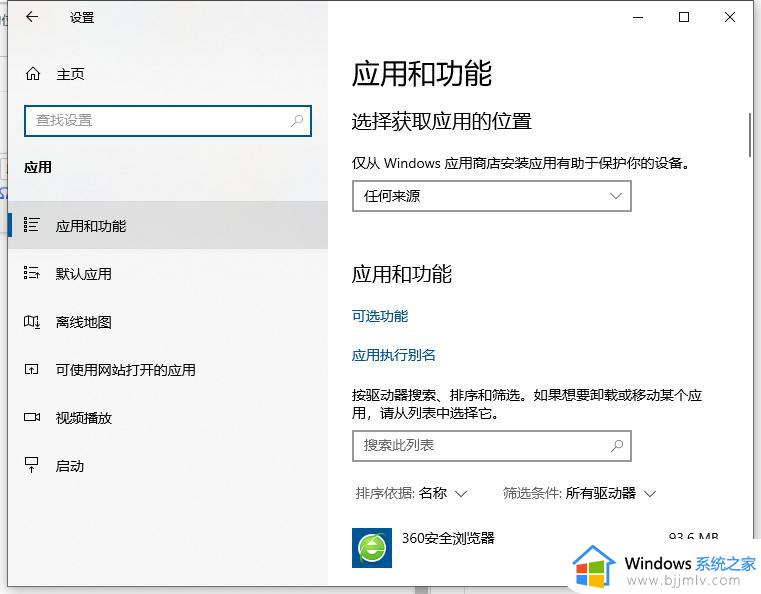Select the 视频播放 camera icon
Viewport: 761px width, 594px height.
click(32, 417)
